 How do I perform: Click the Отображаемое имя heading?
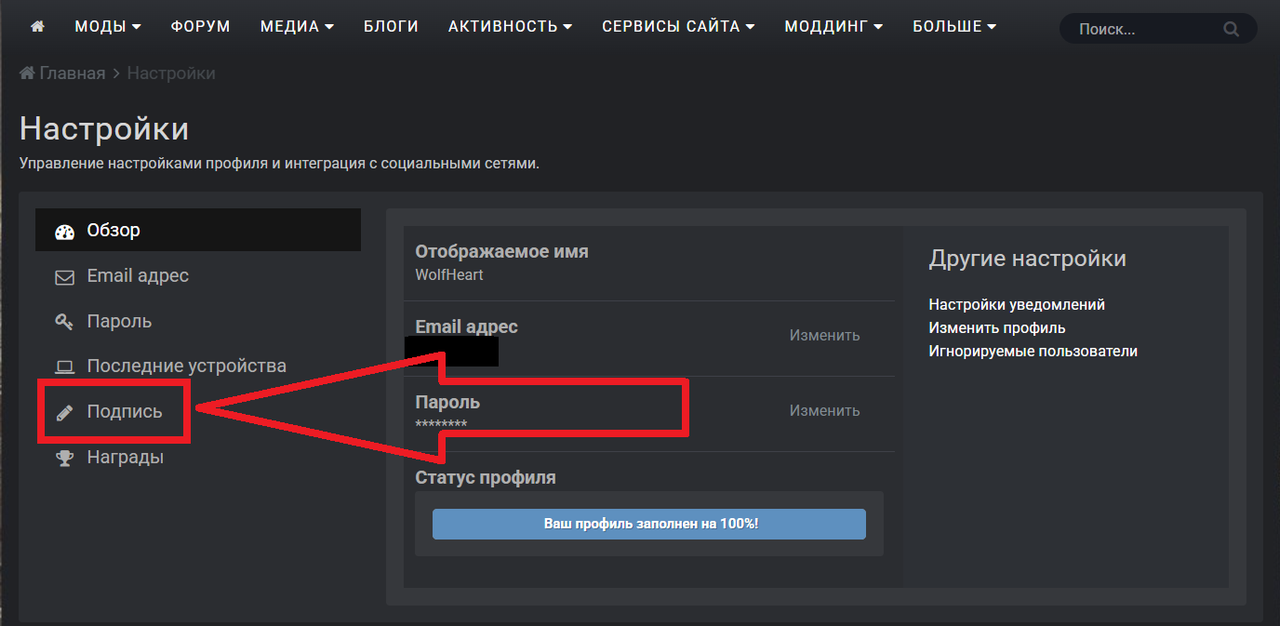pos(502,252)
